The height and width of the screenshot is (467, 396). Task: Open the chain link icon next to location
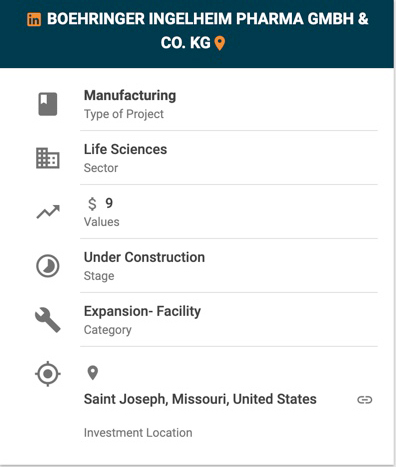coord(365,399)
